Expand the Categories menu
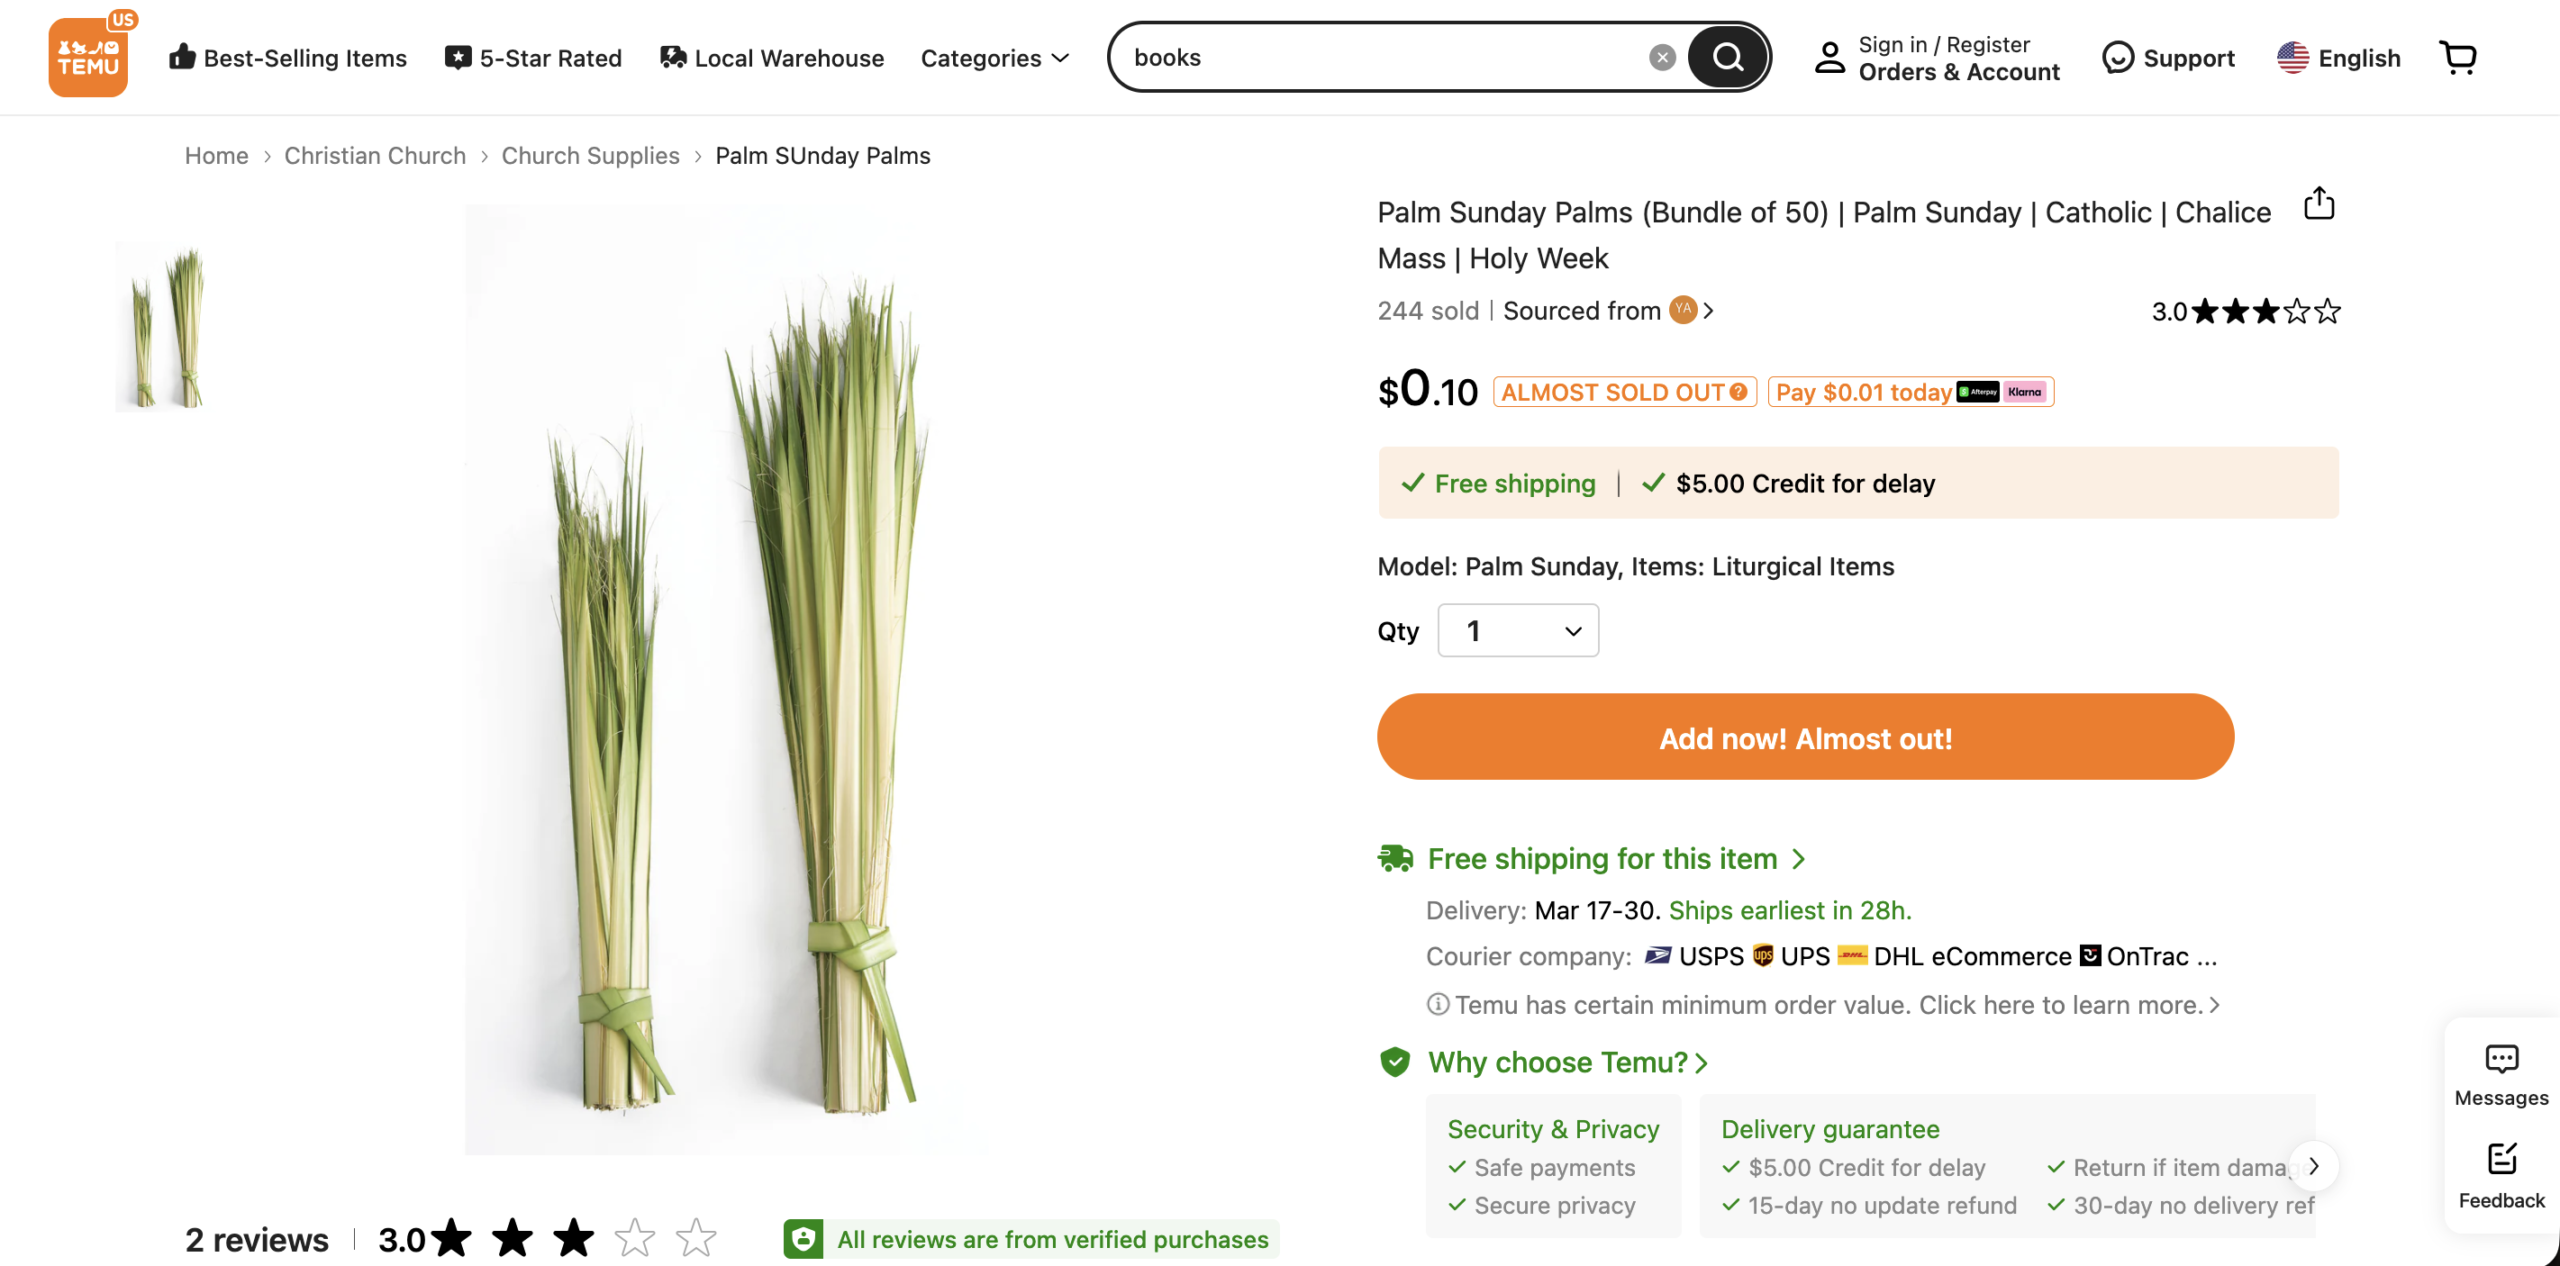 click(x=995, y=58)
